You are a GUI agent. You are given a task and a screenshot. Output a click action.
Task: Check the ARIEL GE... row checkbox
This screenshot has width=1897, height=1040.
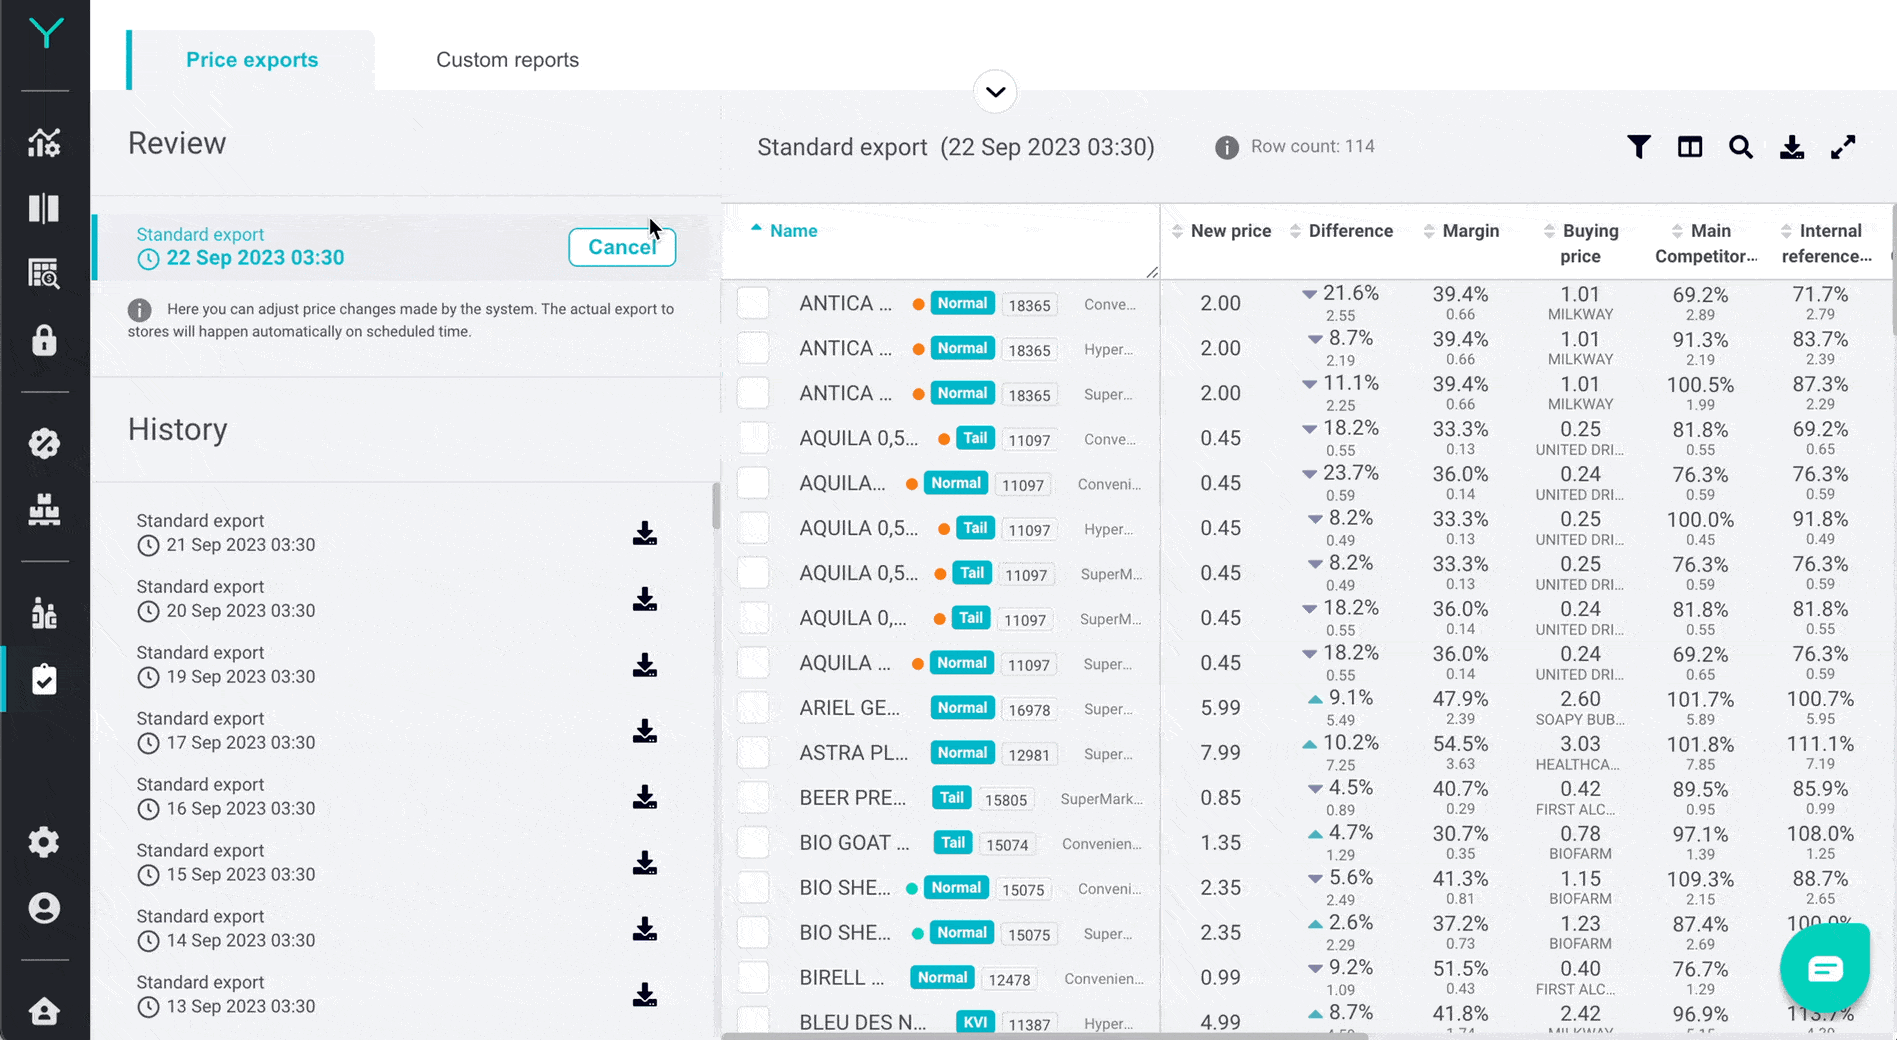coord(753,708)
